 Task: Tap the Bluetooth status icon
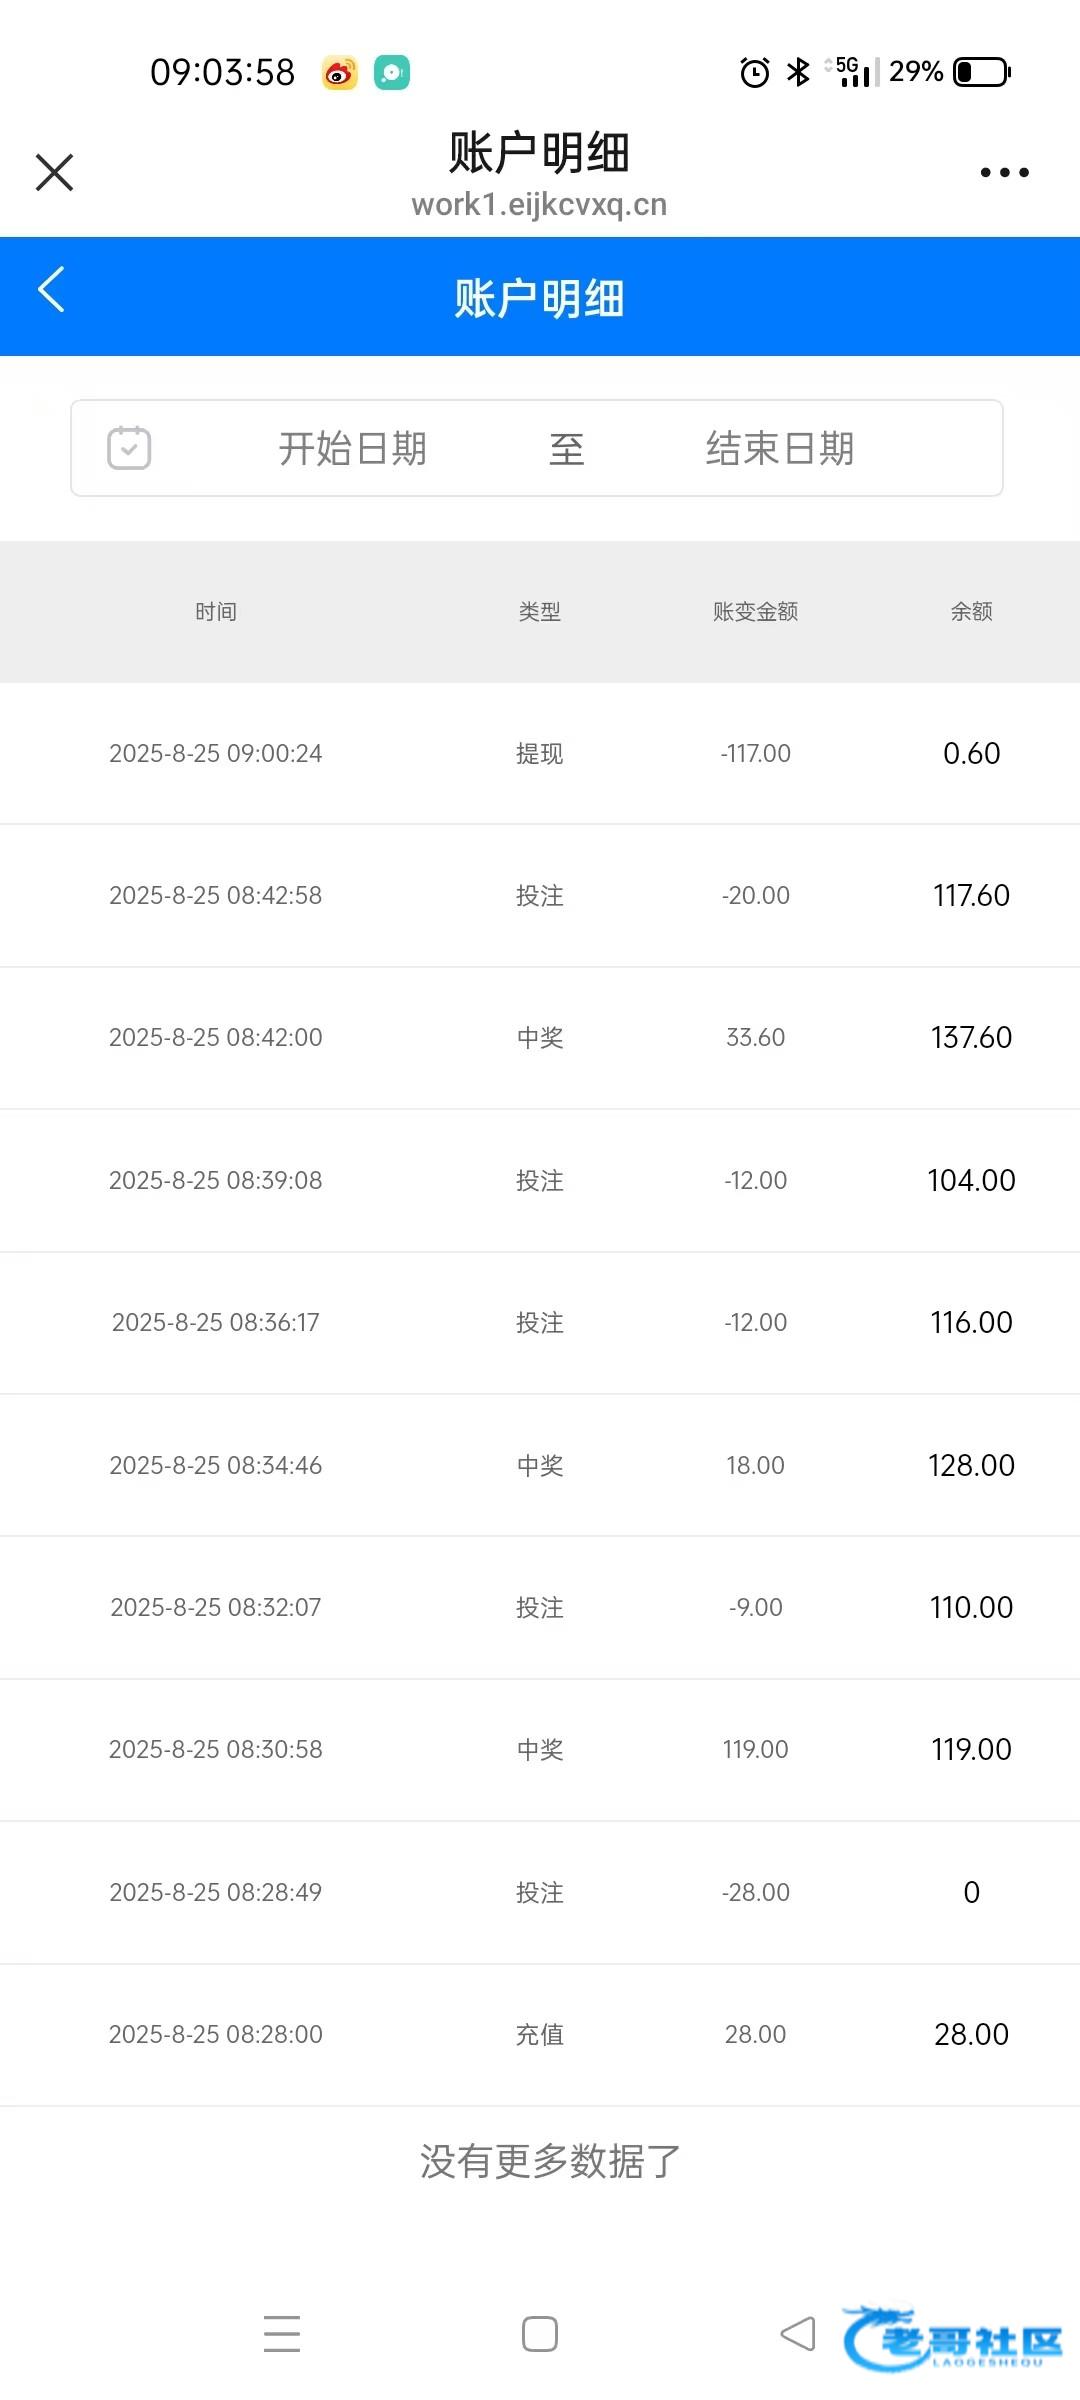click(x=798, y=73)
